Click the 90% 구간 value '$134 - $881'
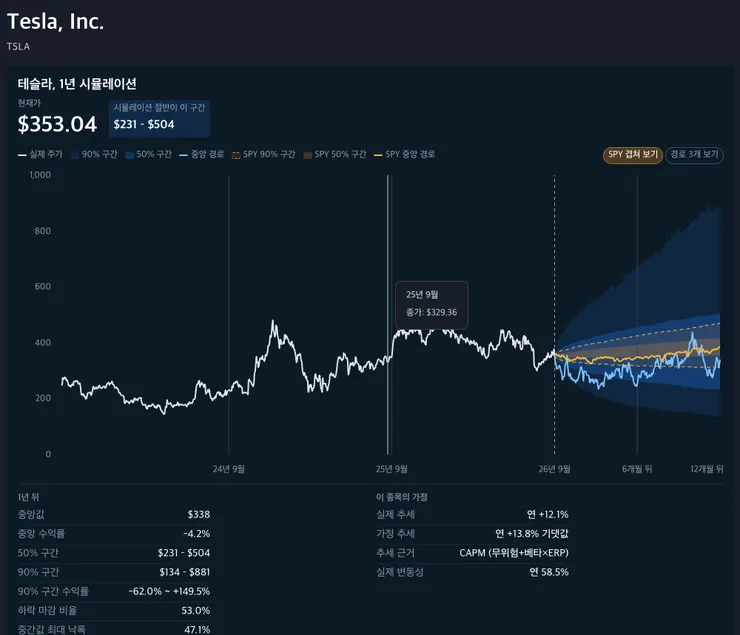Viewport: 740px width, 635px height. (x=185, y=572)
